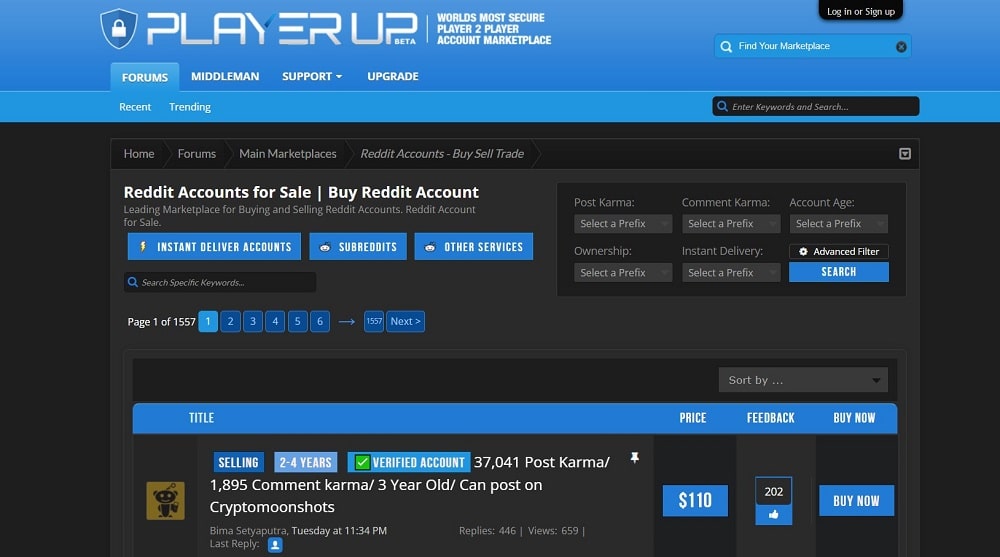Select the Trending sub-navigation link

coord(189,107)
